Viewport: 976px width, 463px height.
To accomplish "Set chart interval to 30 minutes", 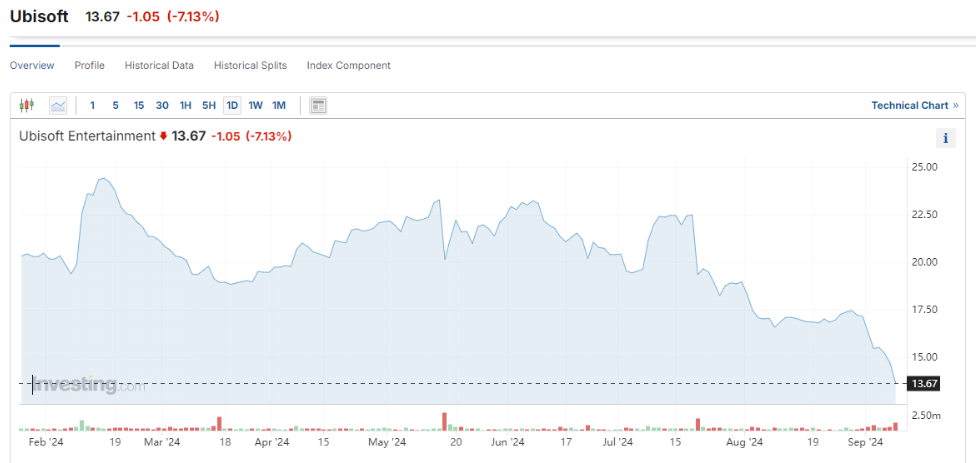I will point(162,105).
